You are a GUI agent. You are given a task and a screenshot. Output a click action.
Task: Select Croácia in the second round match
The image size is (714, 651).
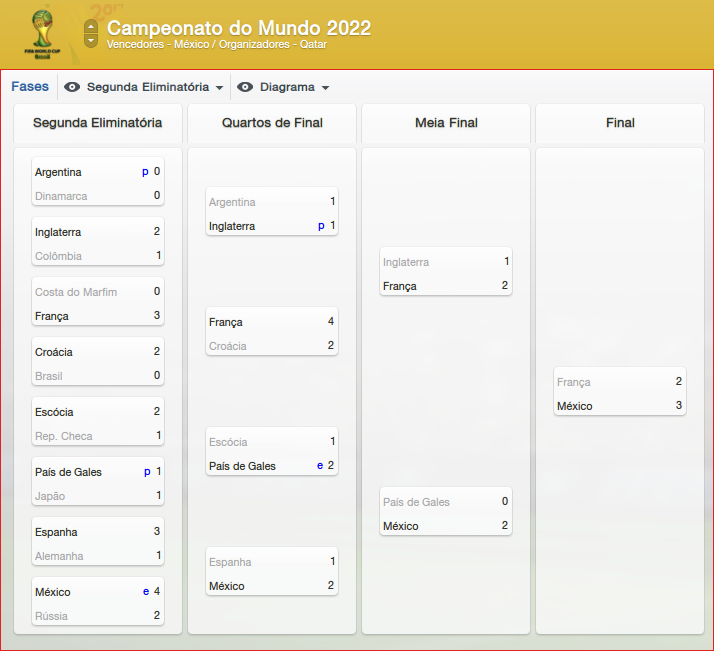[x=54, y=352]
